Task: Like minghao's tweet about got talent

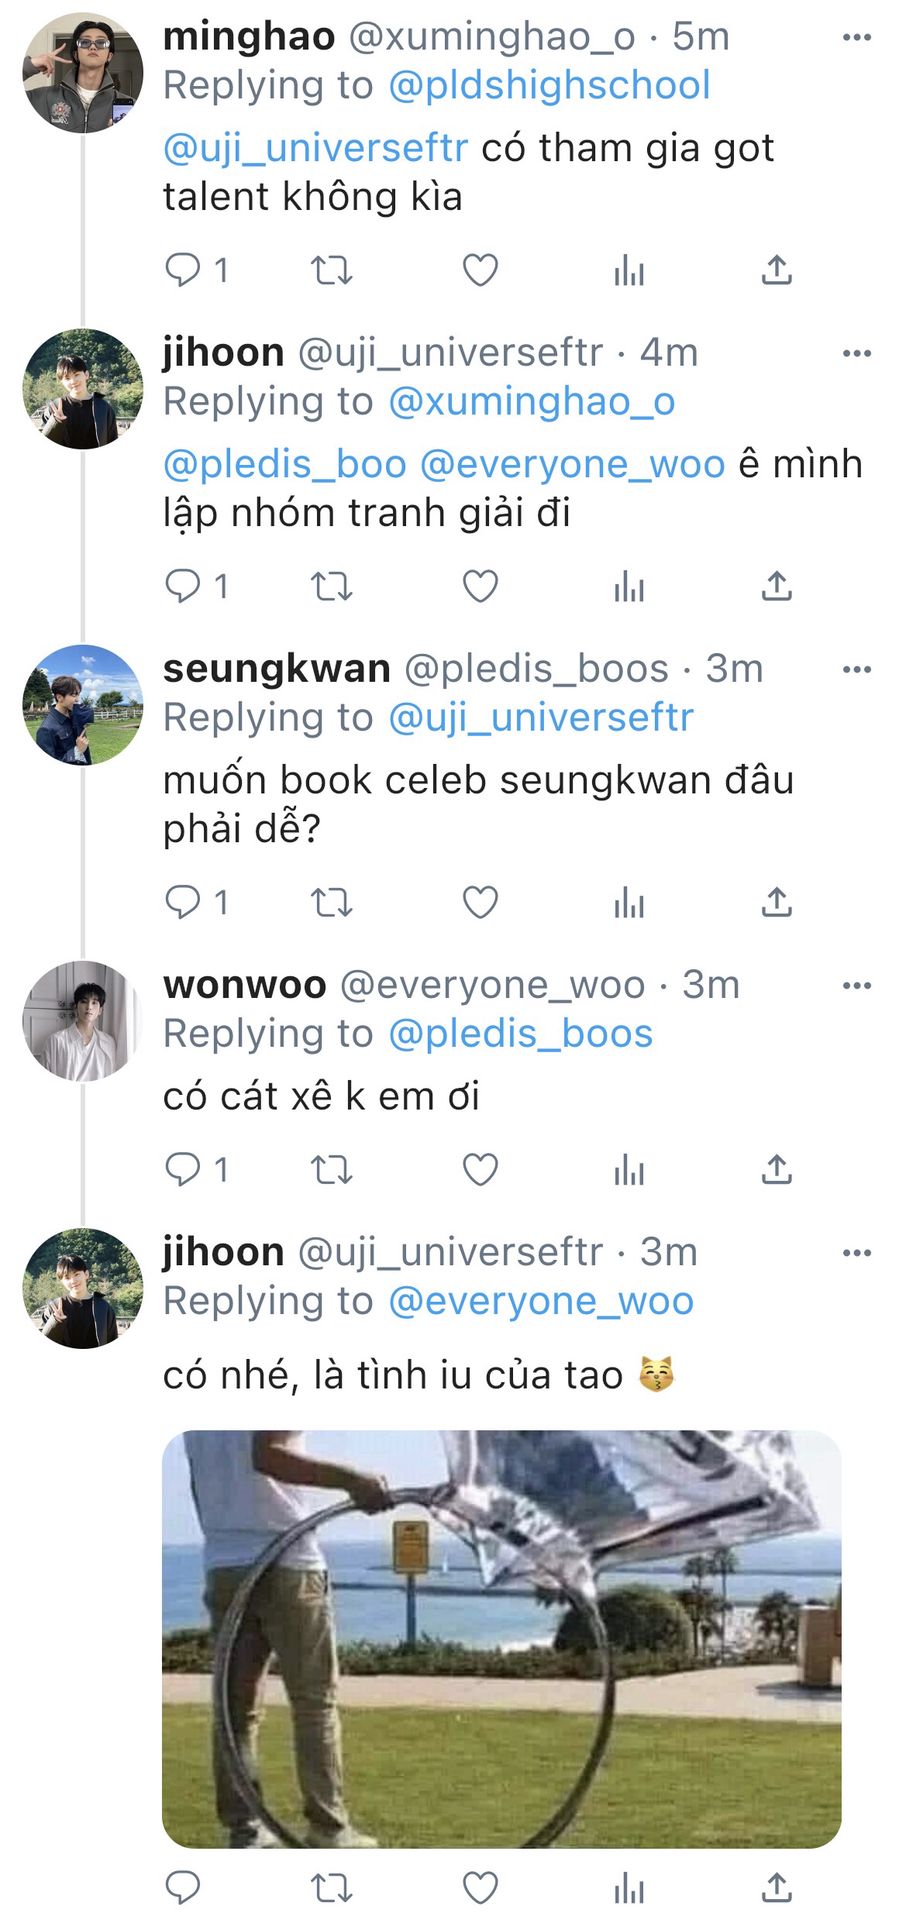Action: tap(480, 270)
